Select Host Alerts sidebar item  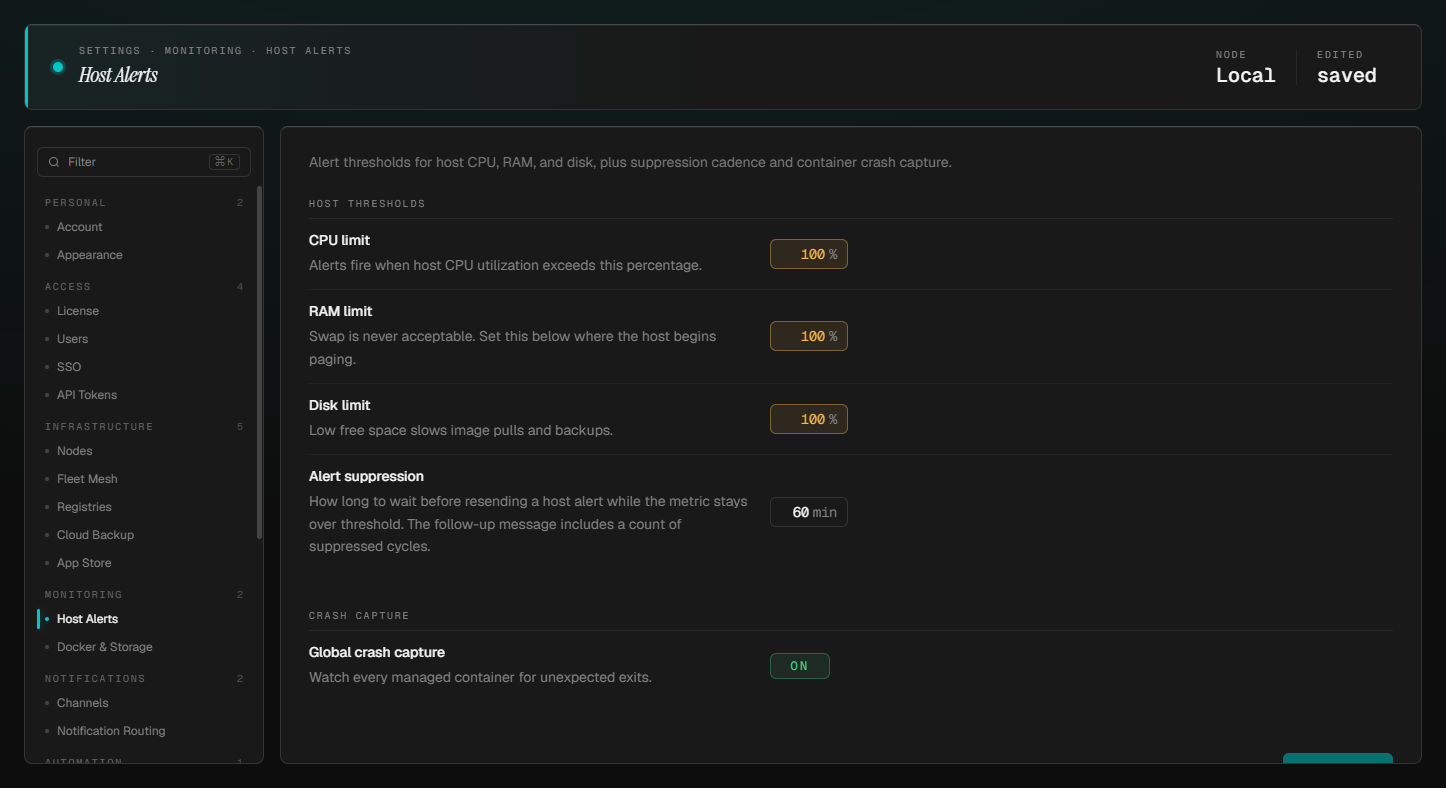tap(87, 619)
